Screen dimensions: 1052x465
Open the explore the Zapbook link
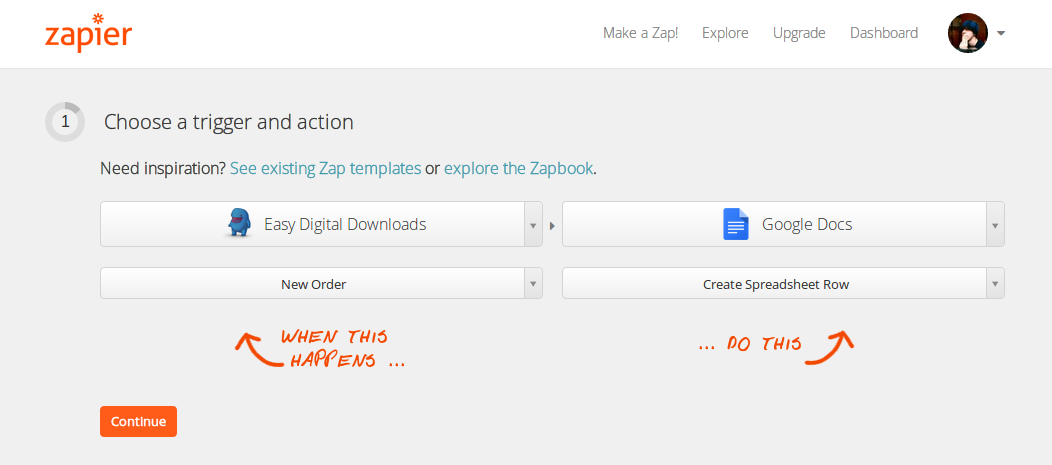[x=519, y=168]
